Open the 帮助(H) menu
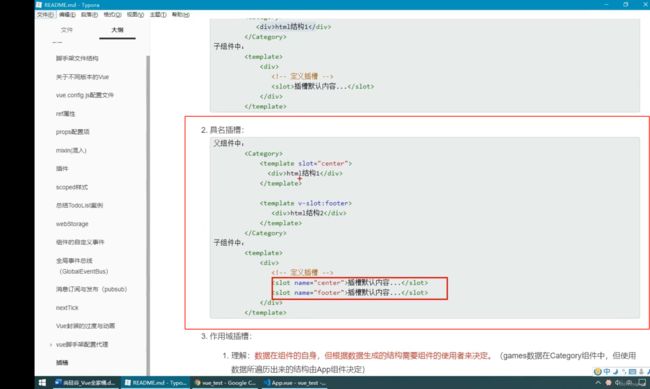Image resolution: width=650 pixels, height=389 pixels. 181,15
